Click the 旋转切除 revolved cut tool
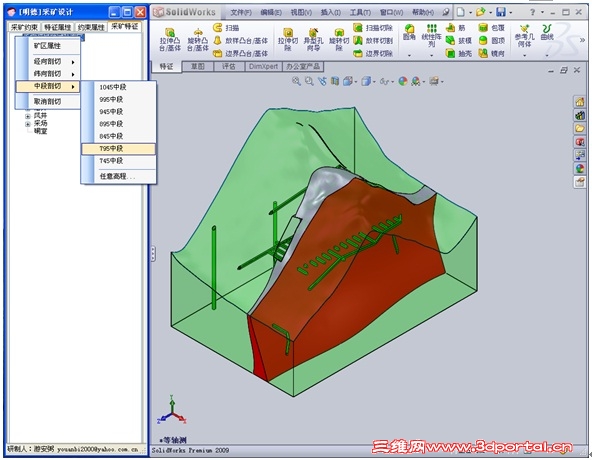The width and height of the screenshot is (592, 460). point(339,40)
